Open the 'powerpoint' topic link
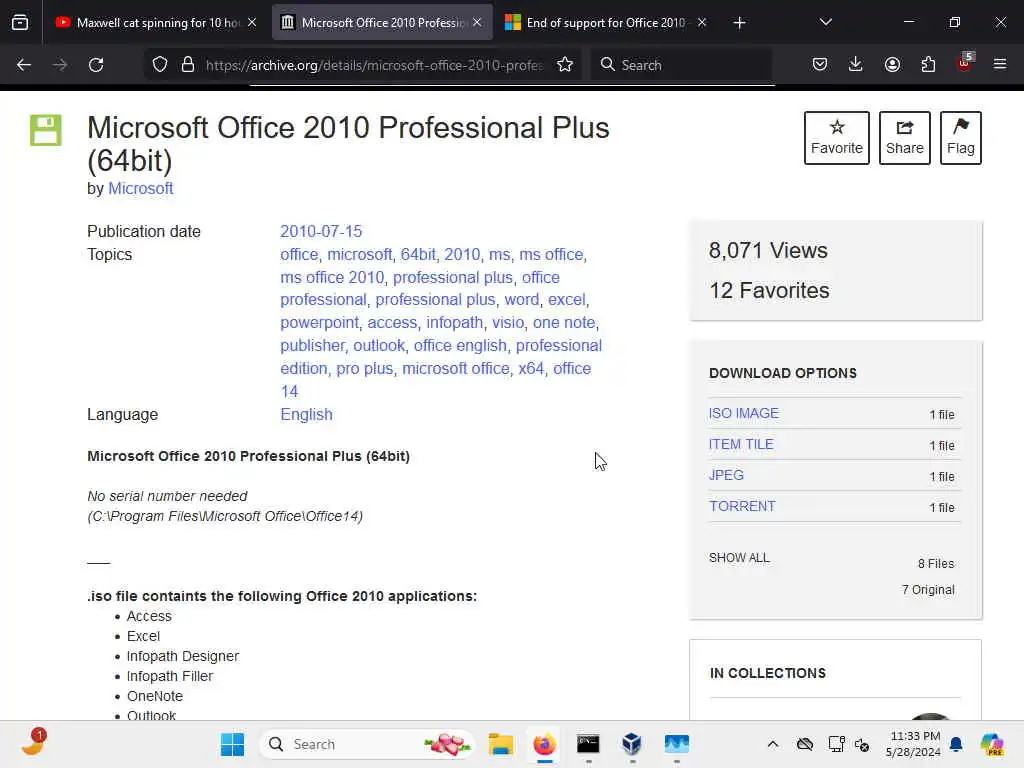Viewport: 1024px width, 768px height. pos(319,323)
